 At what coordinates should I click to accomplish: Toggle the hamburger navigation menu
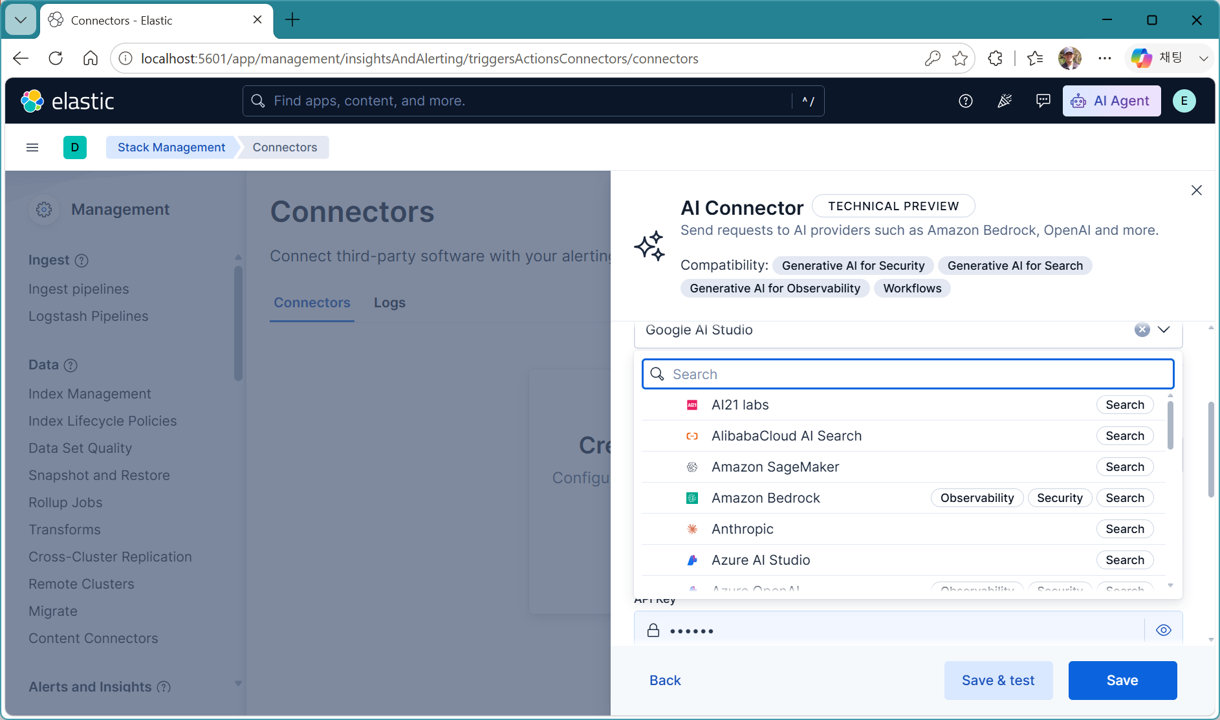(32, 147)
